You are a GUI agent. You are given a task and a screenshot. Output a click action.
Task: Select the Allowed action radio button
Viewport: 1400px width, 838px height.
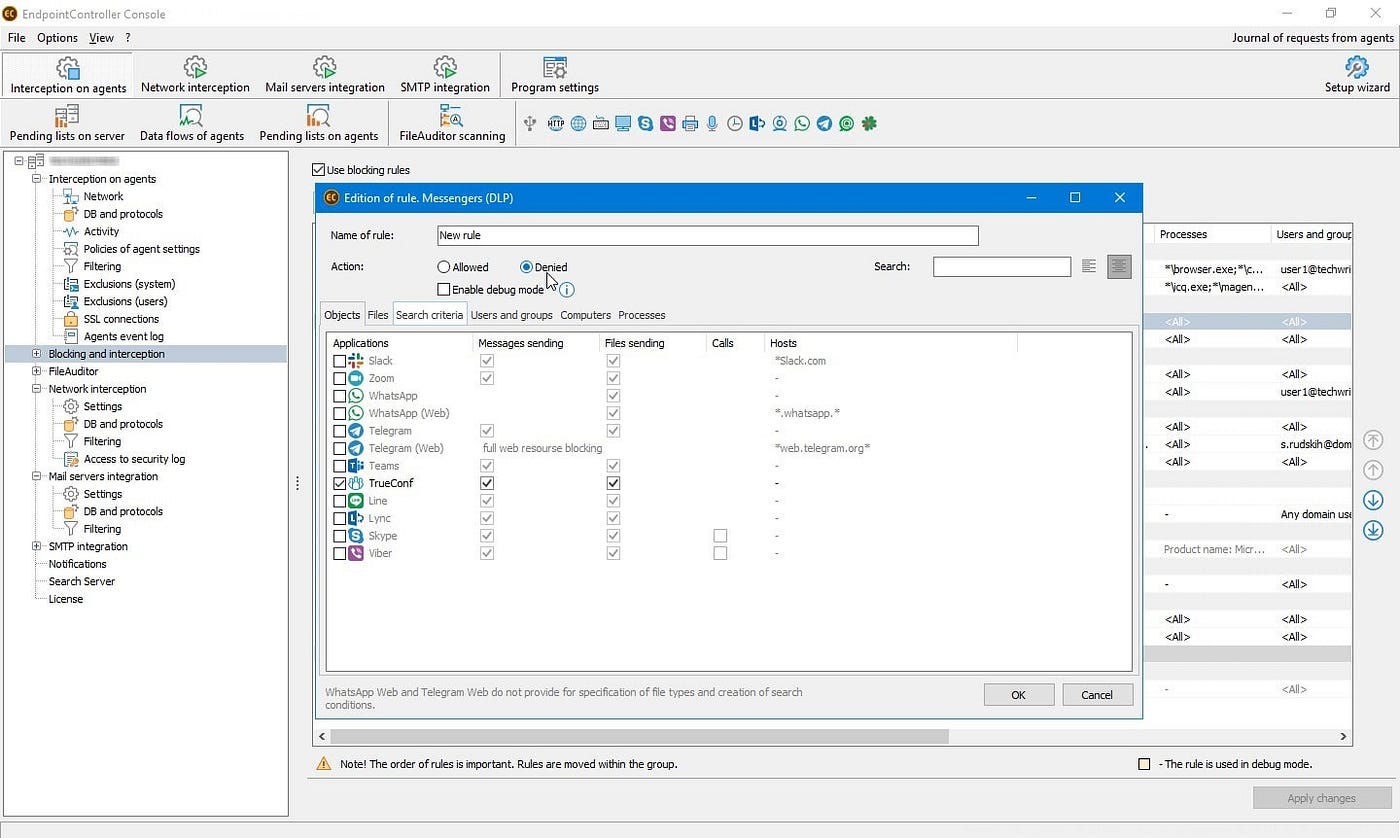click(444, 267)
